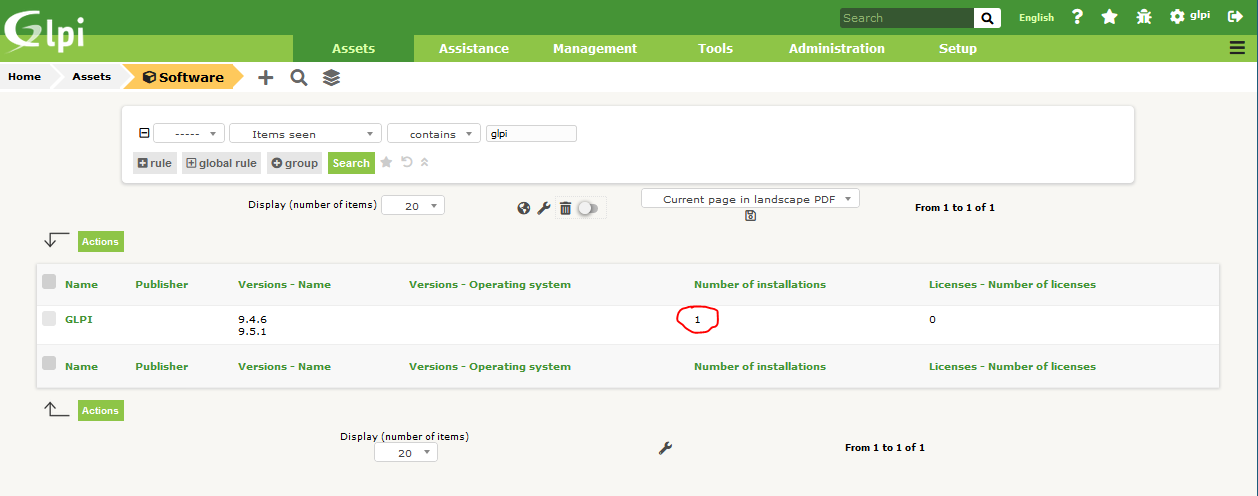1258x496 pixels.
Task: Sort by Name column header
Action: (x=81, y=284)
